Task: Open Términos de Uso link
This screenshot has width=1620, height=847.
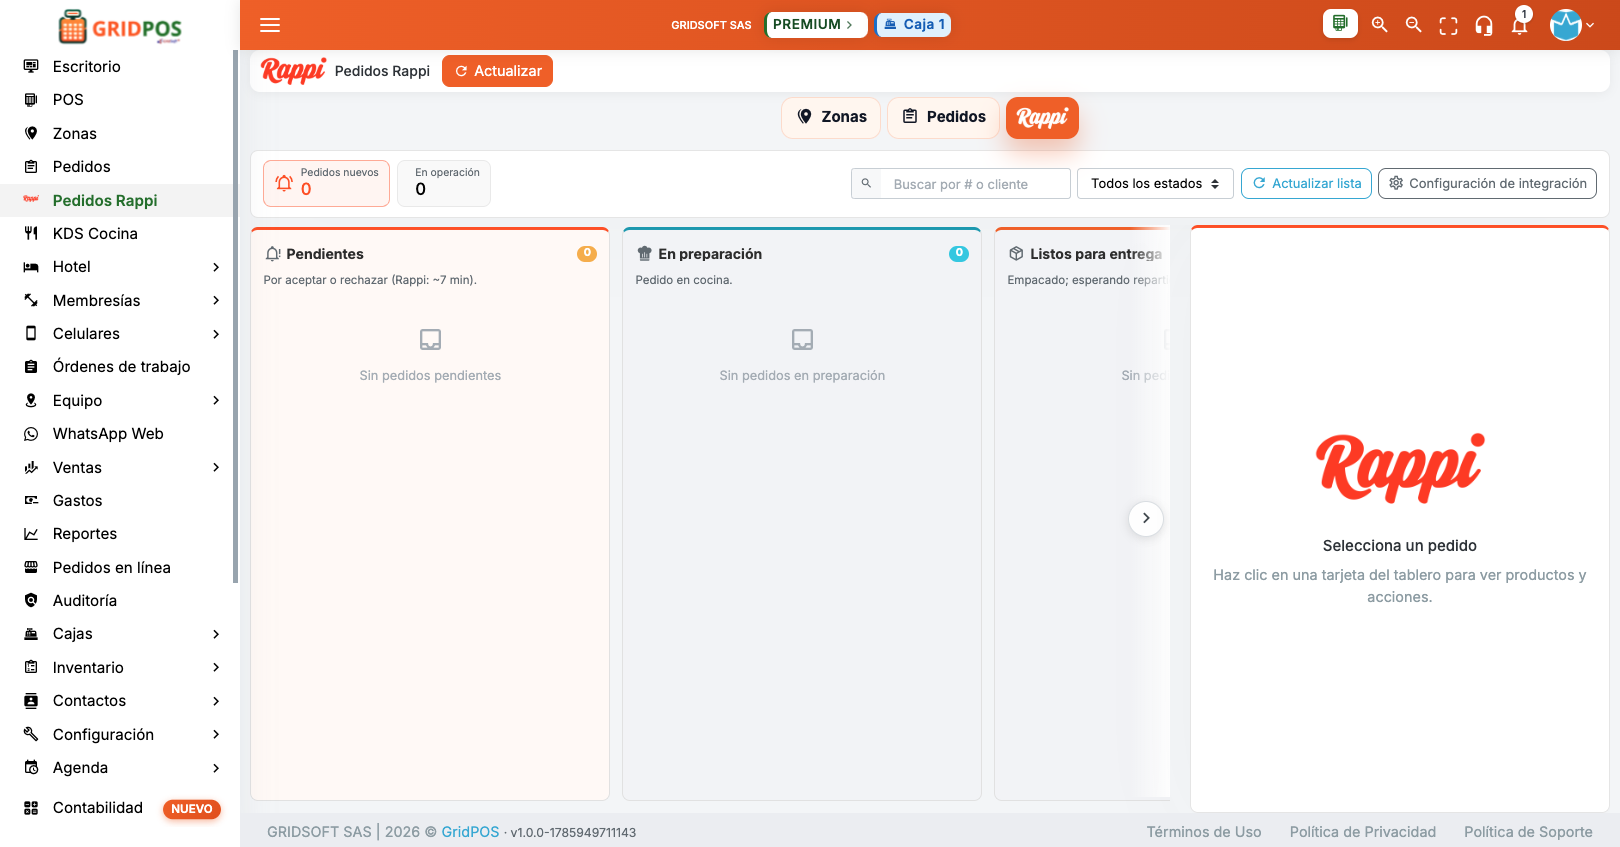Action: pos(1204,832)
